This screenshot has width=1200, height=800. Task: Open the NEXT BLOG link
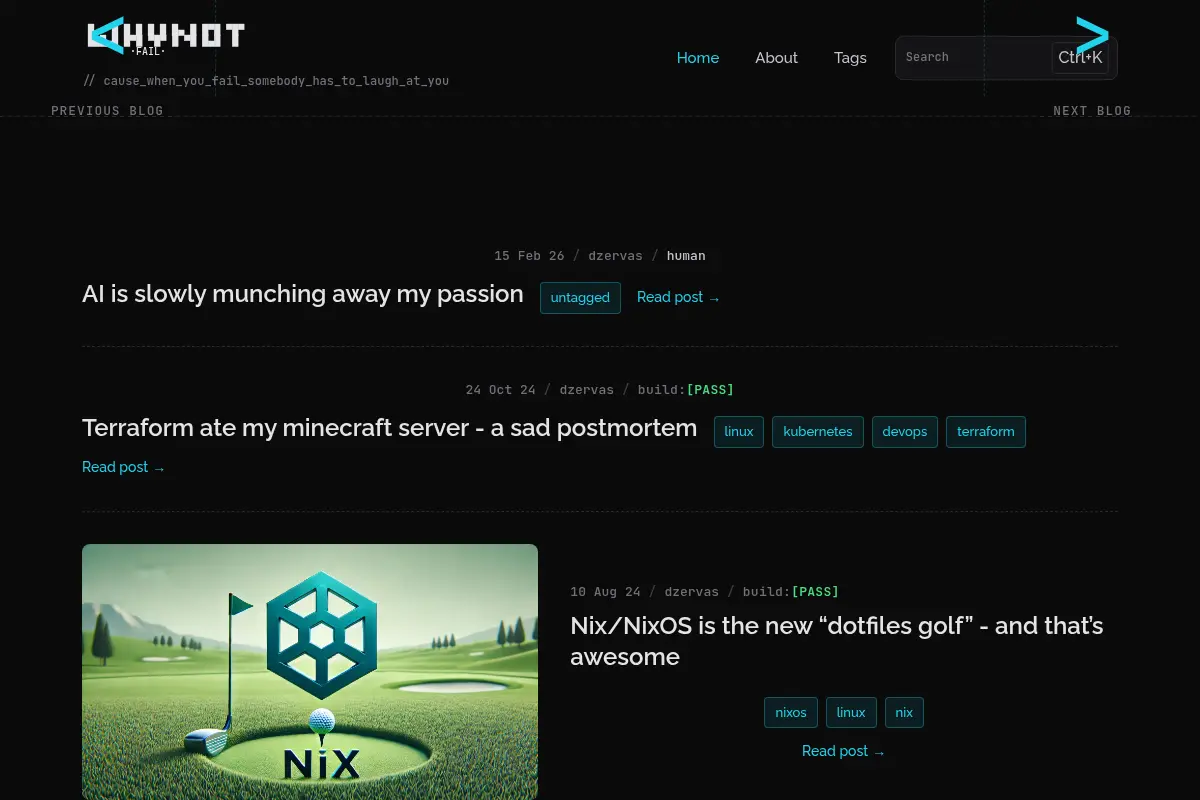point(1092,111)
